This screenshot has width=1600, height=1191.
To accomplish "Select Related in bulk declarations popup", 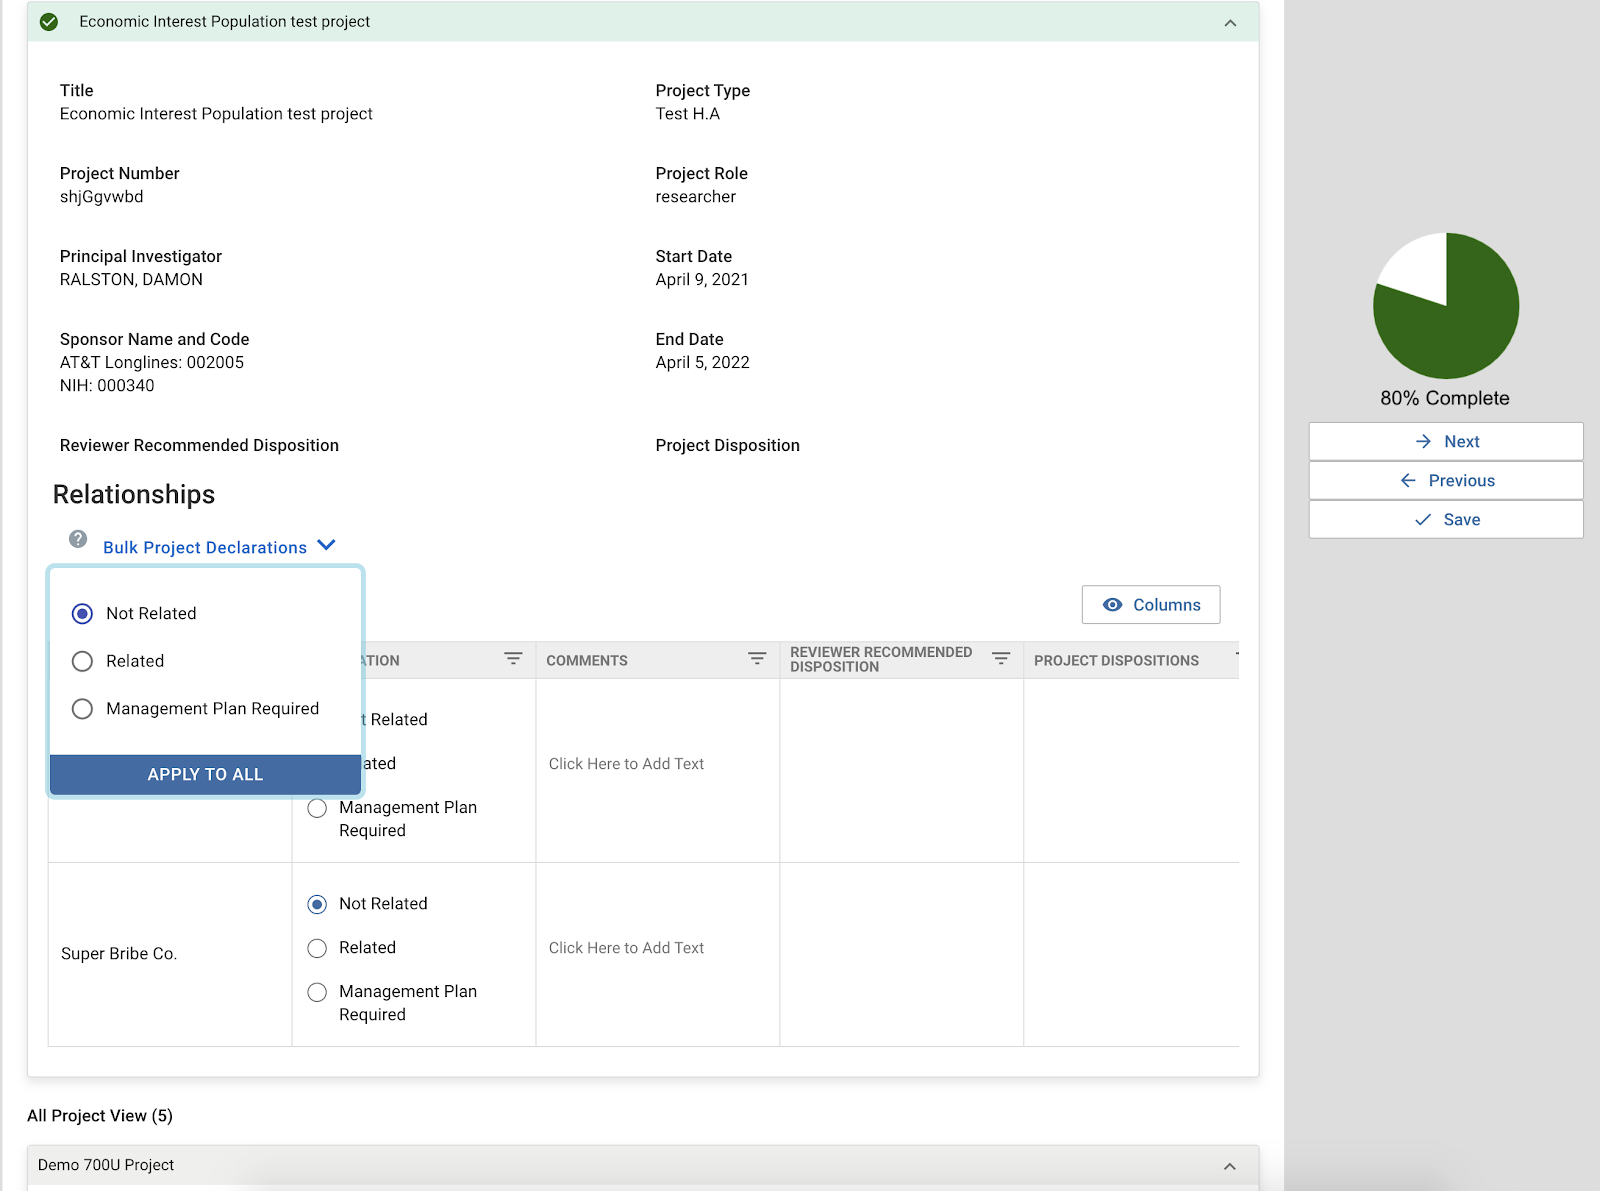I will pyautogui.click(x=83, y=661).
